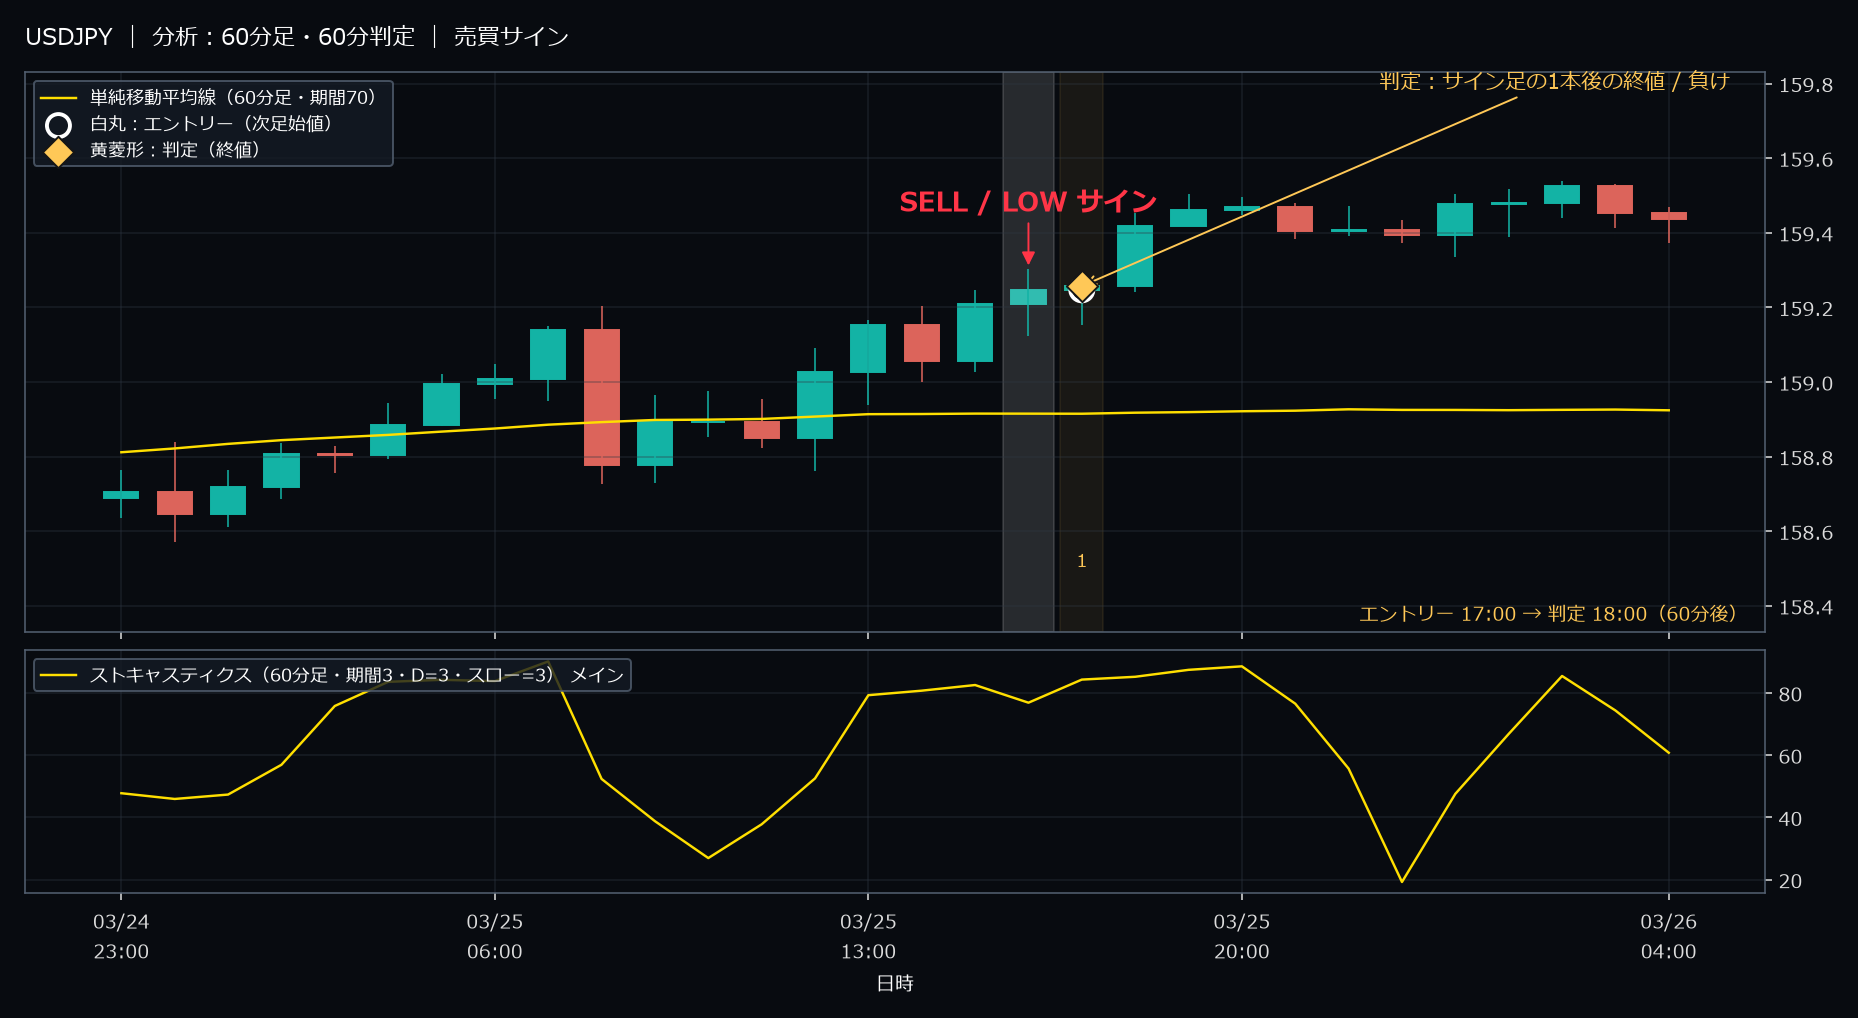Click the stochastic legend 'ストキャスティクス（60分足・期間3・D=3・スロー=3） メイン'
This screenshot has width=1858, height=1018.
tap(357, 675)
